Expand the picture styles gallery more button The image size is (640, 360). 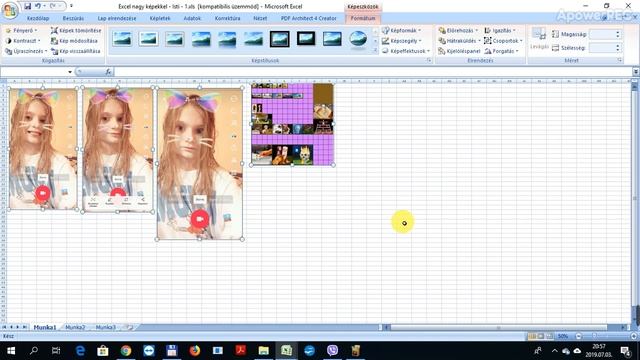(x=376, y=51)
